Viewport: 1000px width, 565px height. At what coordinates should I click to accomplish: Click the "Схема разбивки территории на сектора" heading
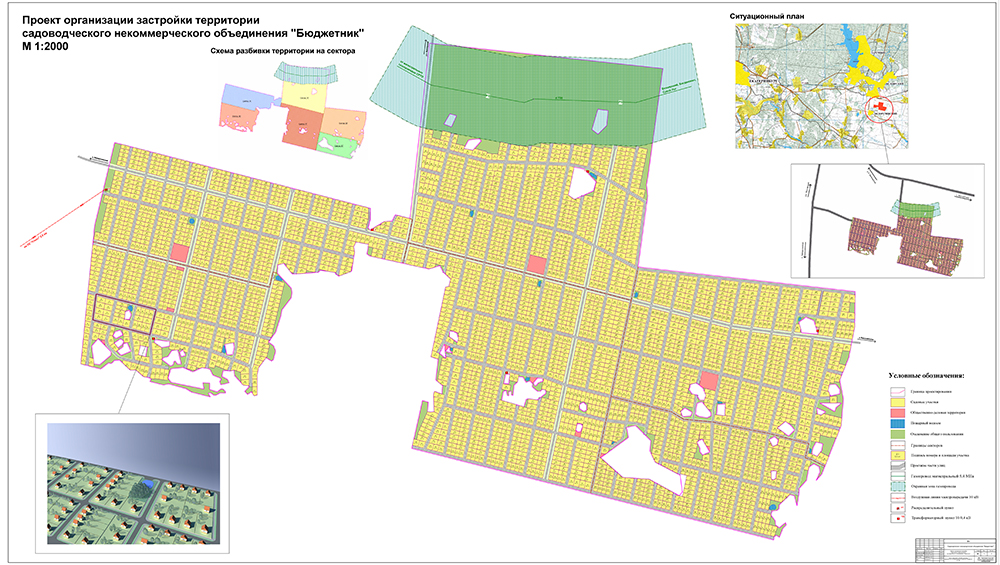[282, 50]
